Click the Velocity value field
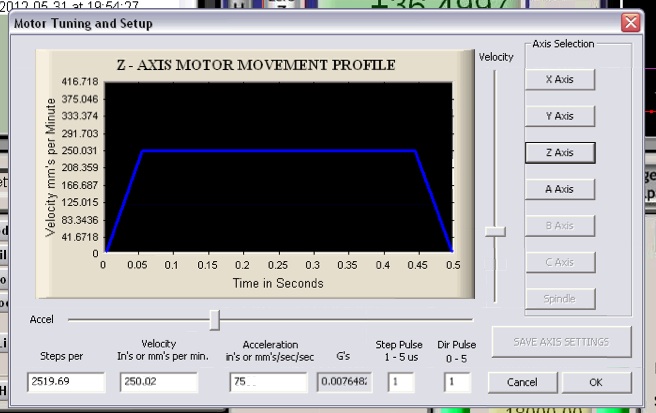 159,382
